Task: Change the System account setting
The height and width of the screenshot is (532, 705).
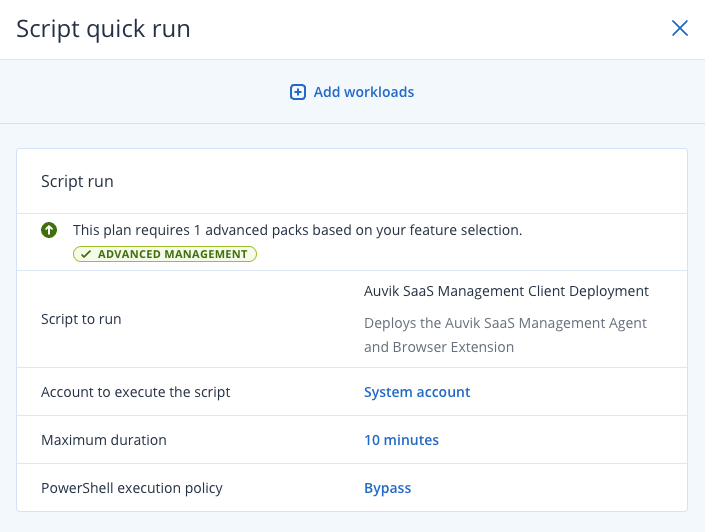Action: [417, 392]
